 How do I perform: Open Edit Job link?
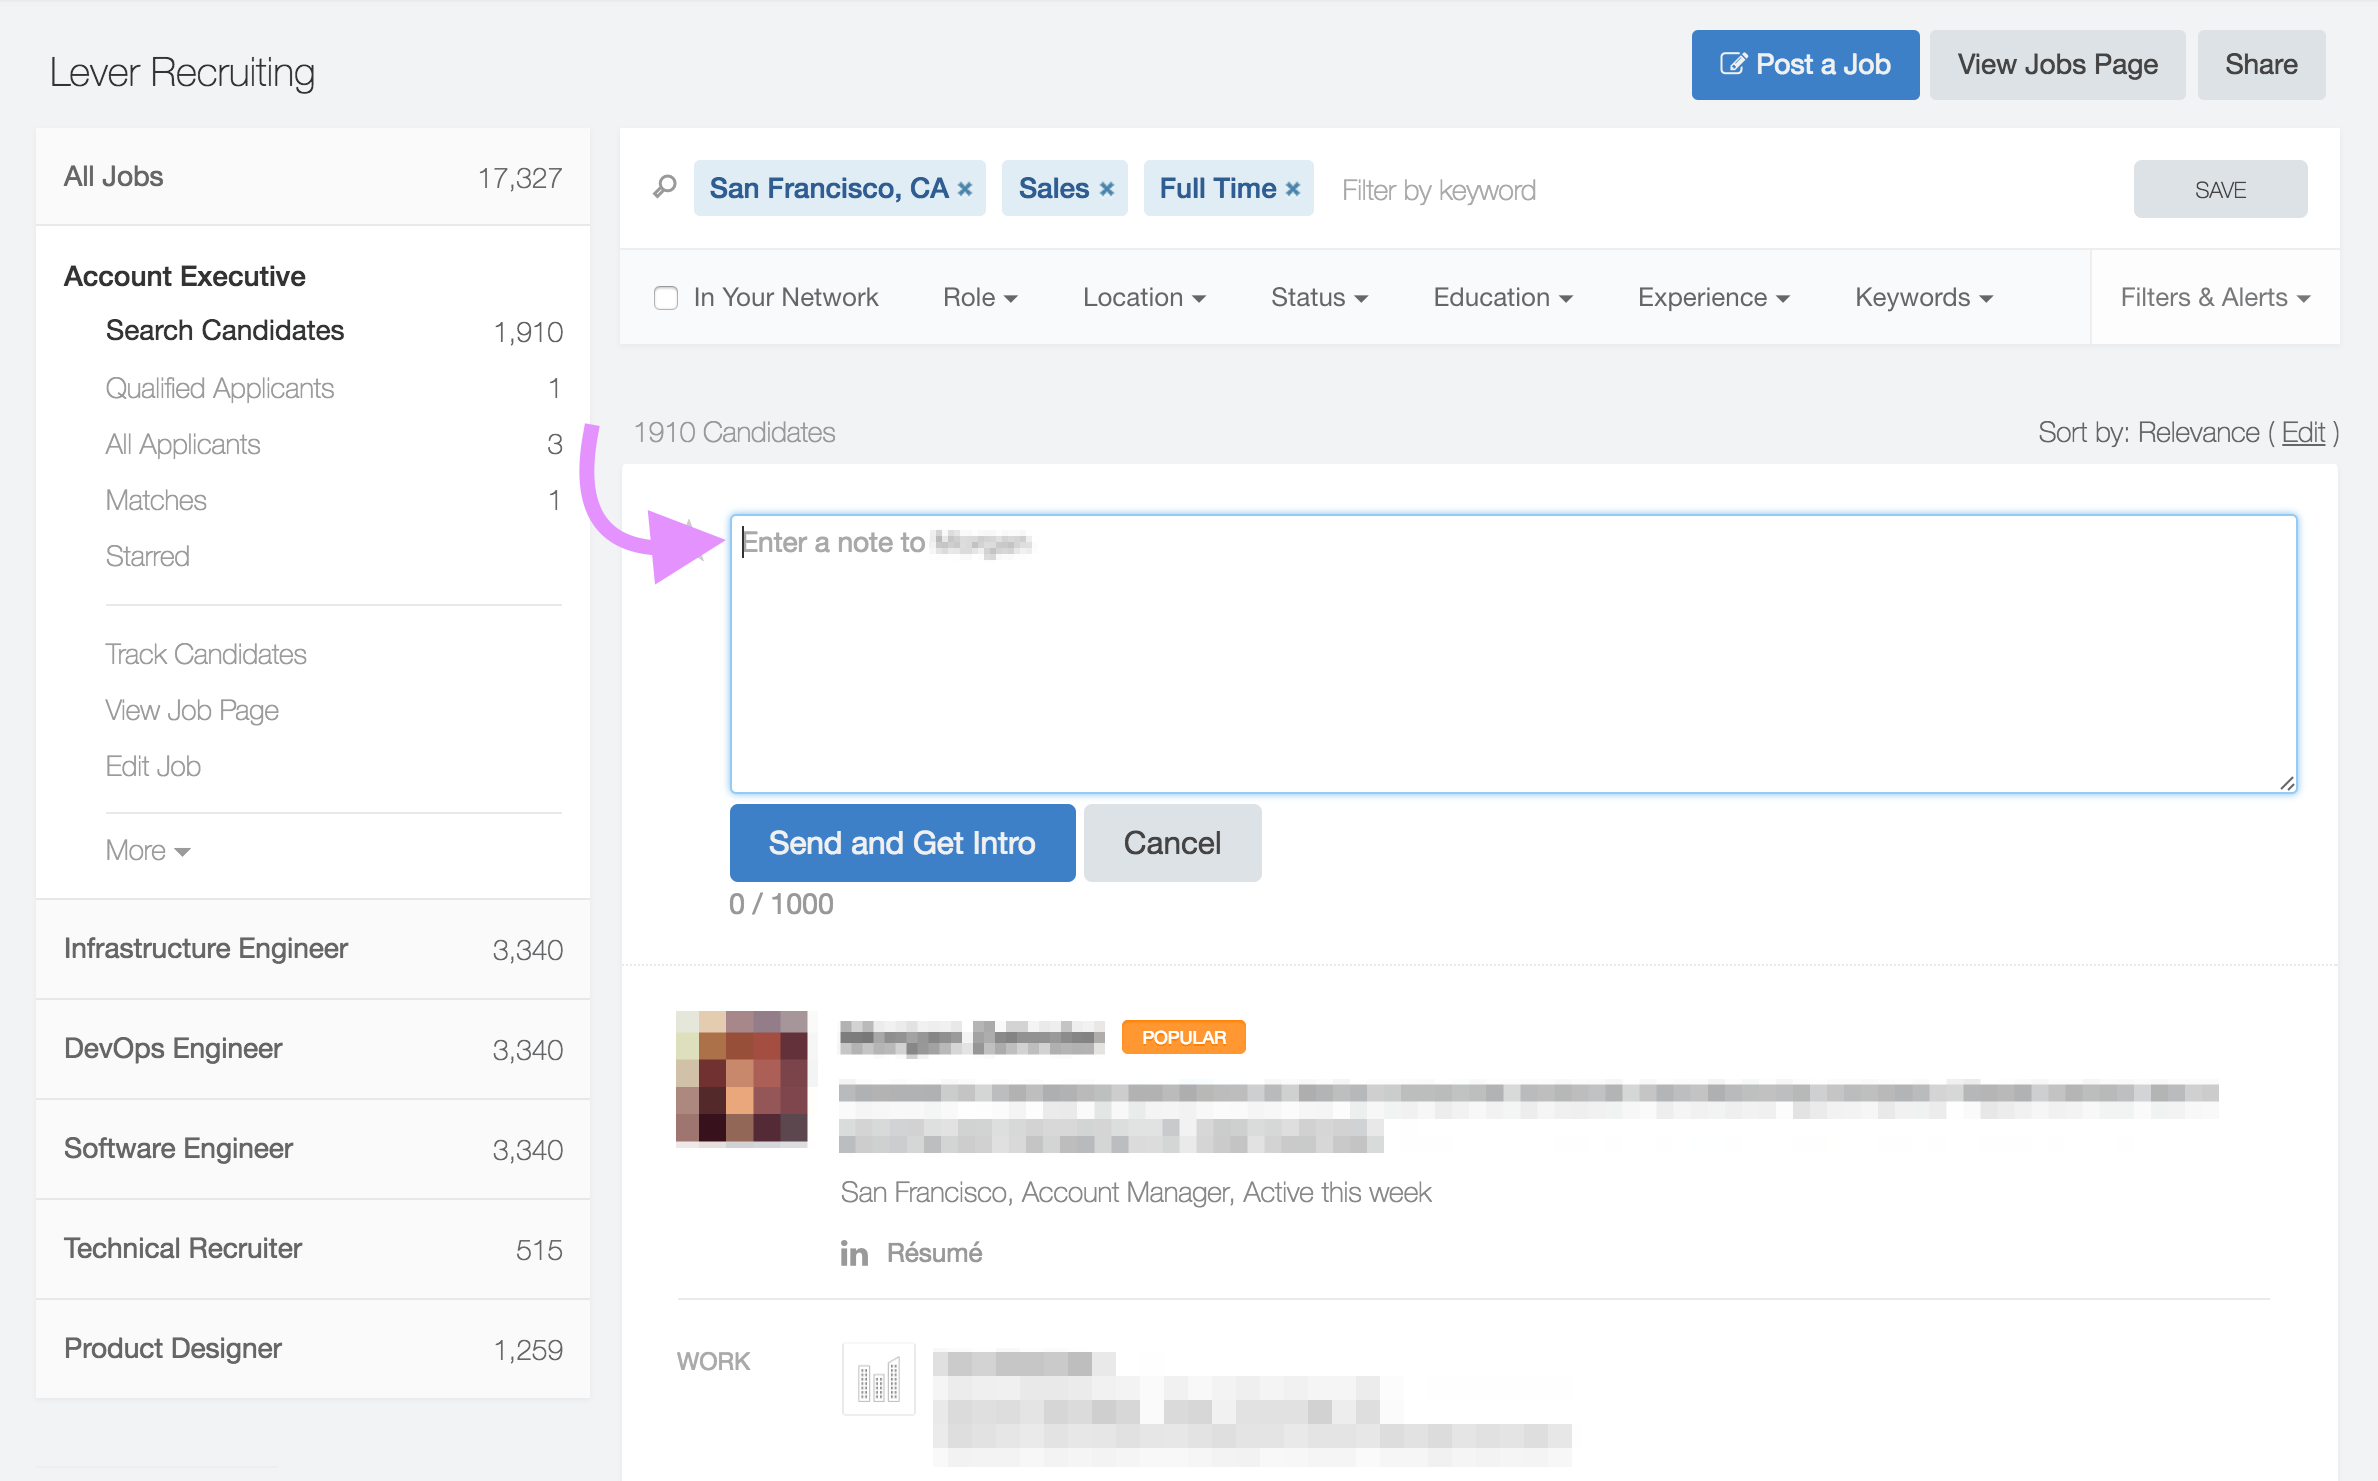(x=153, y=766)
